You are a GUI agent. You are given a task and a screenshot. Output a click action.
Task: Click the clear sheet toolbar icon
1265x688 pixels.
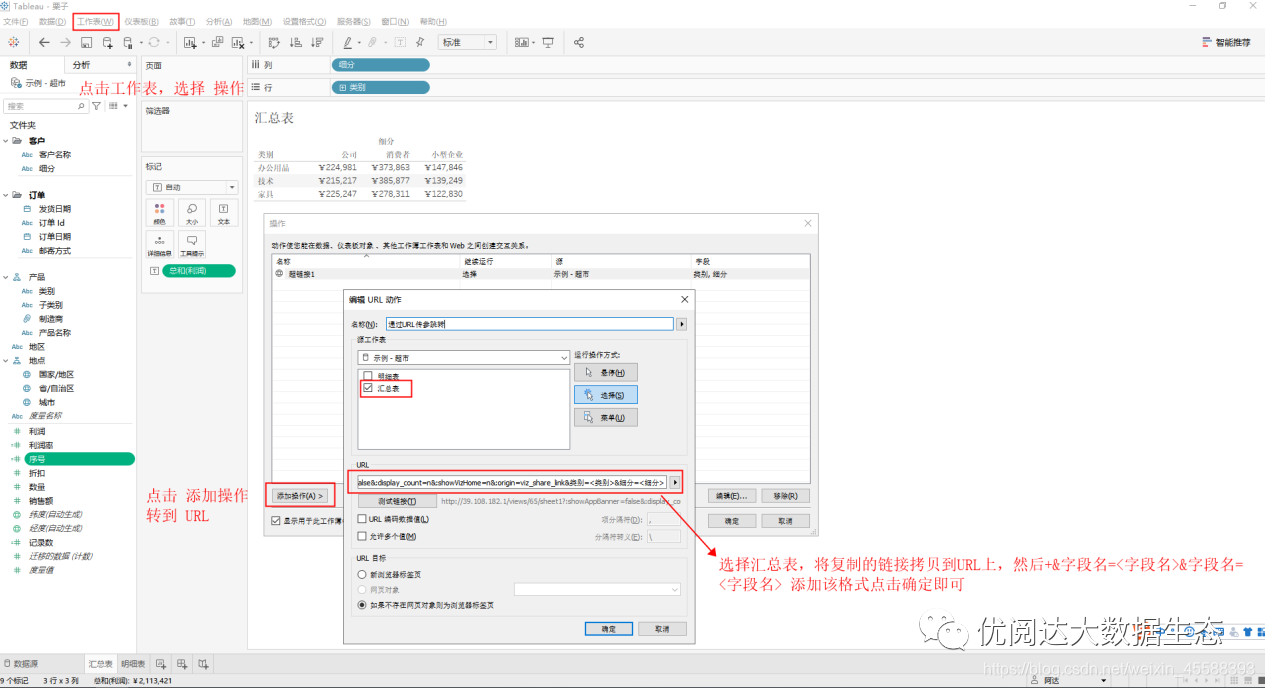click(x=238, y=42)
